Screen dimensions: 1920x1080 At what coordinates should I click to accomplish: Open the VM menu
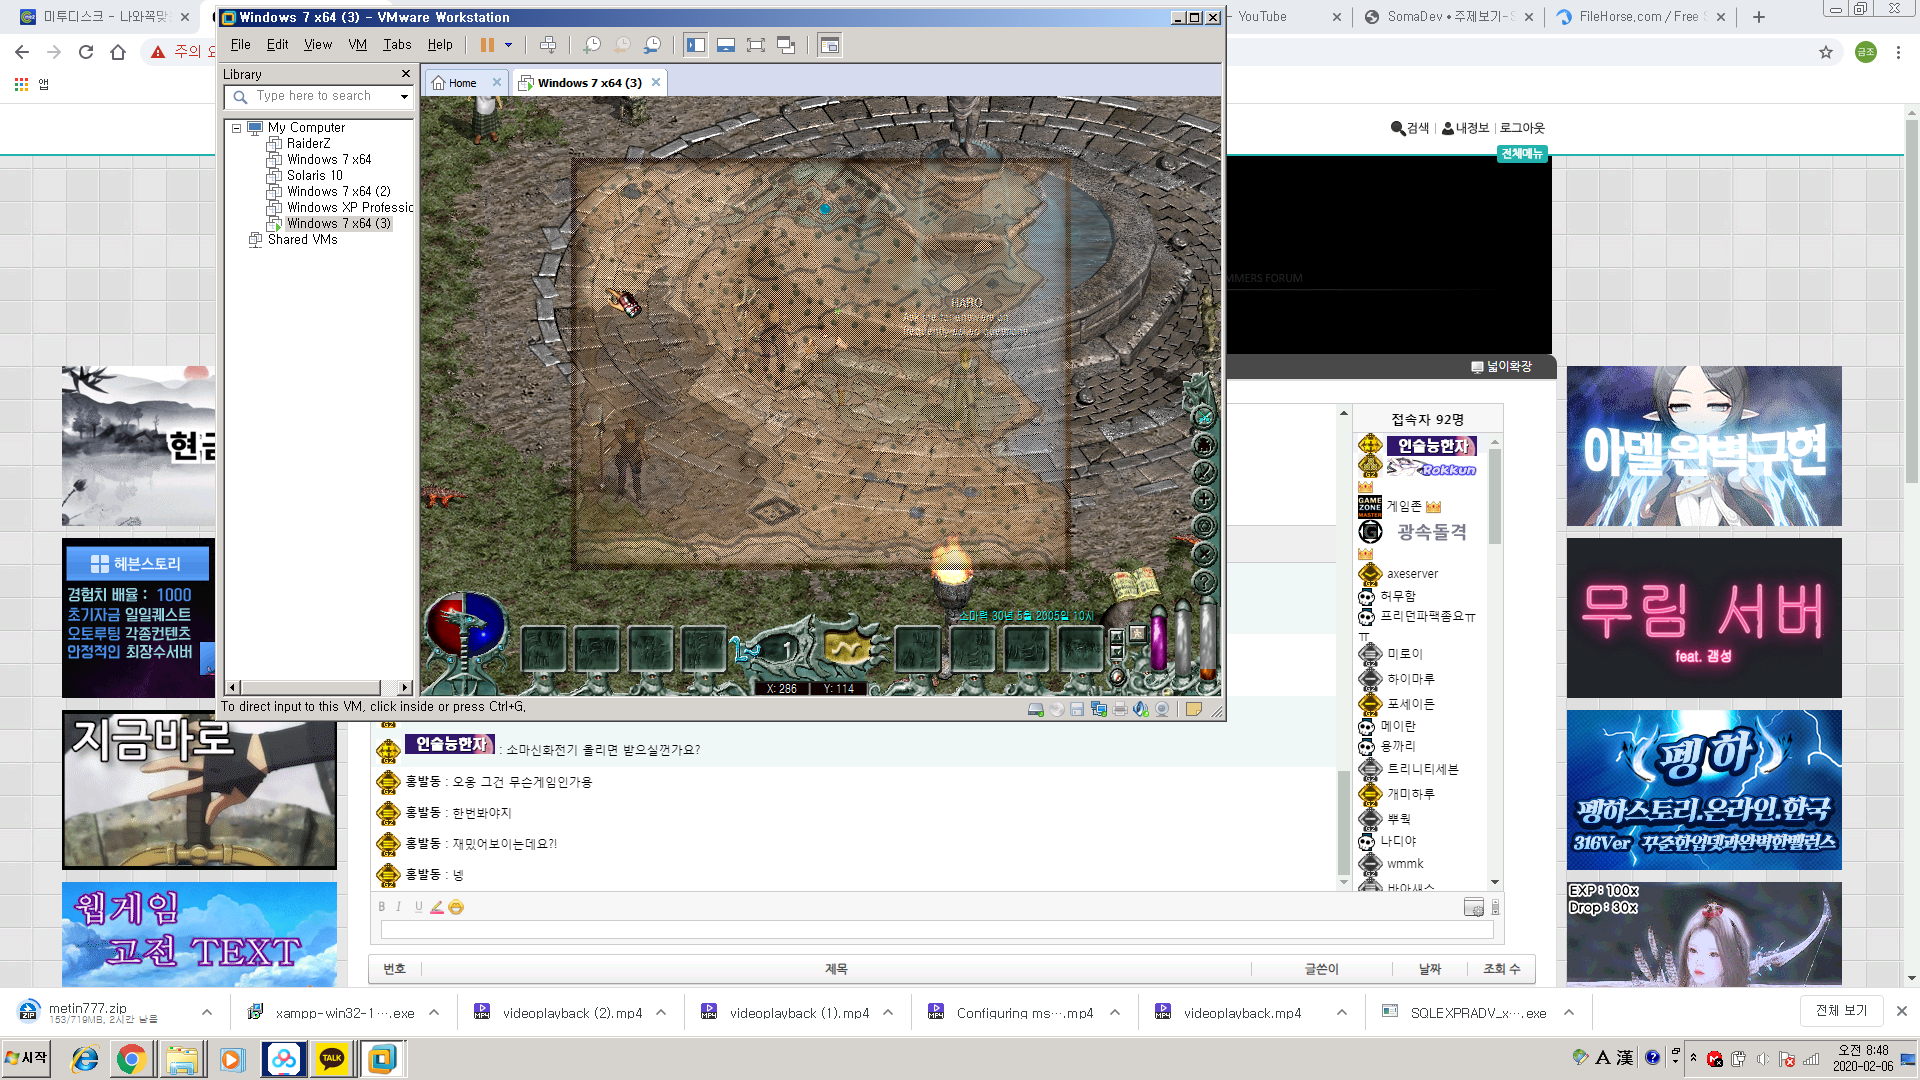[357, 45]
